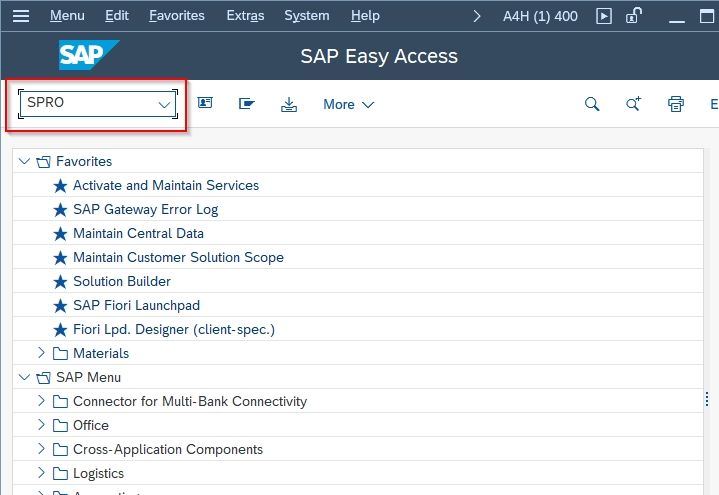The image size is (719, 495).
Task: Click the Find magnifier icon
Action: (x=592, y=104)
